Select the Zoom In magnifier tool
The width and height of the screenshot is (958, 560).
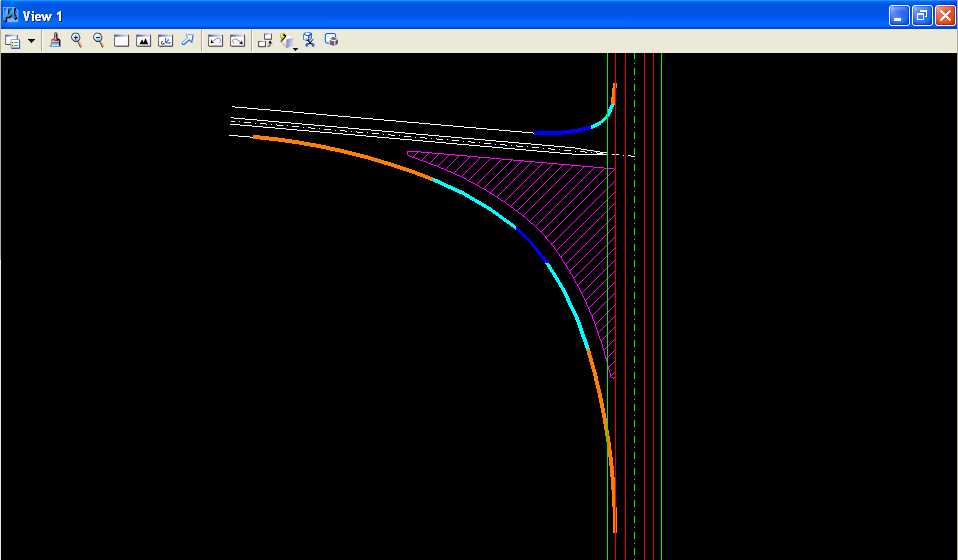click(x=77, y=41)
